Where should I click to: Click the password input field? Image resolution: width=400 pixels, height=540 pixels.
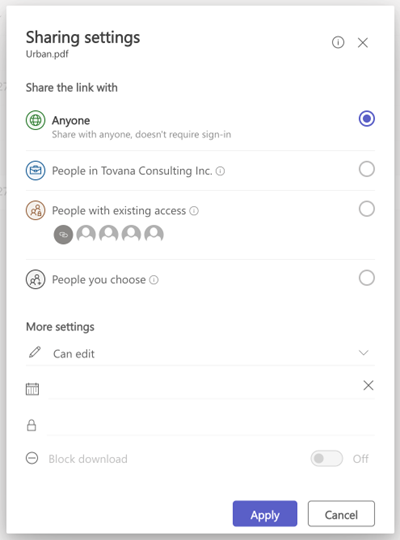coord(211,425)
